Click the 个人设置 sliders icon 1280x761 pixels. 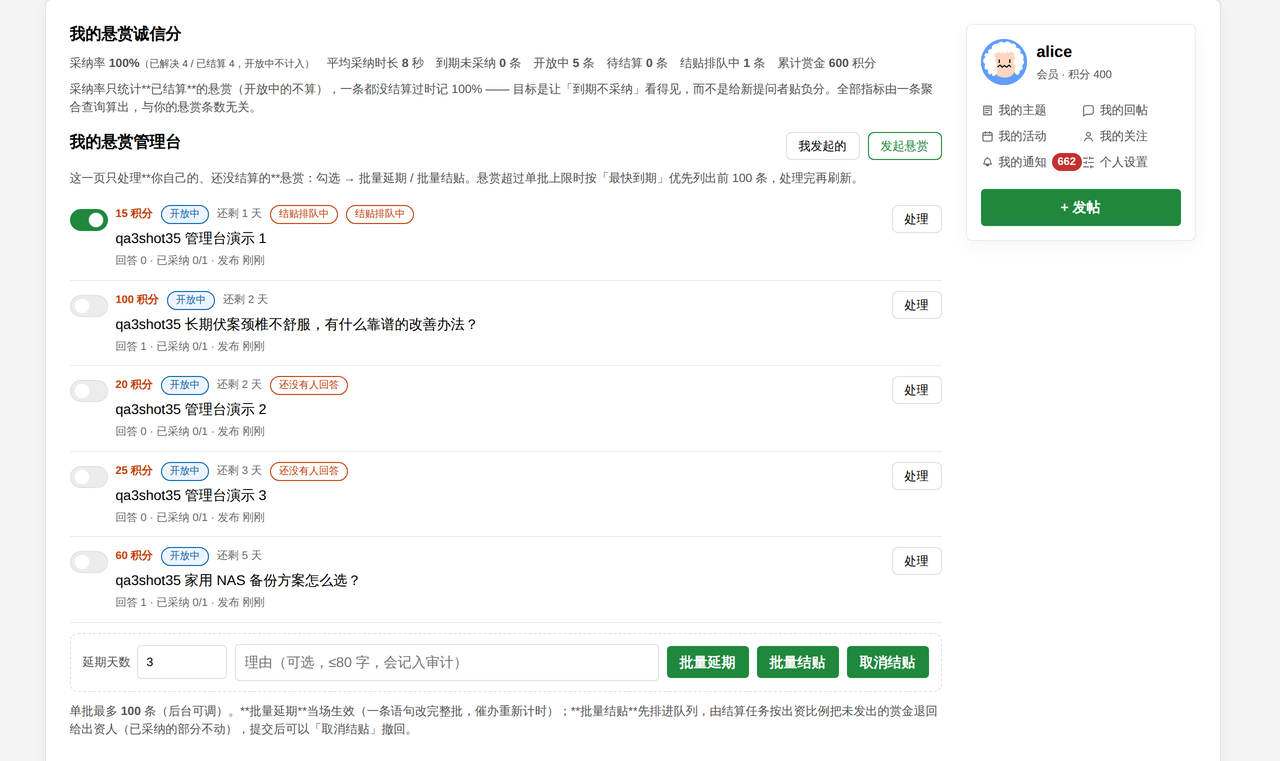tap(1088, 162)
